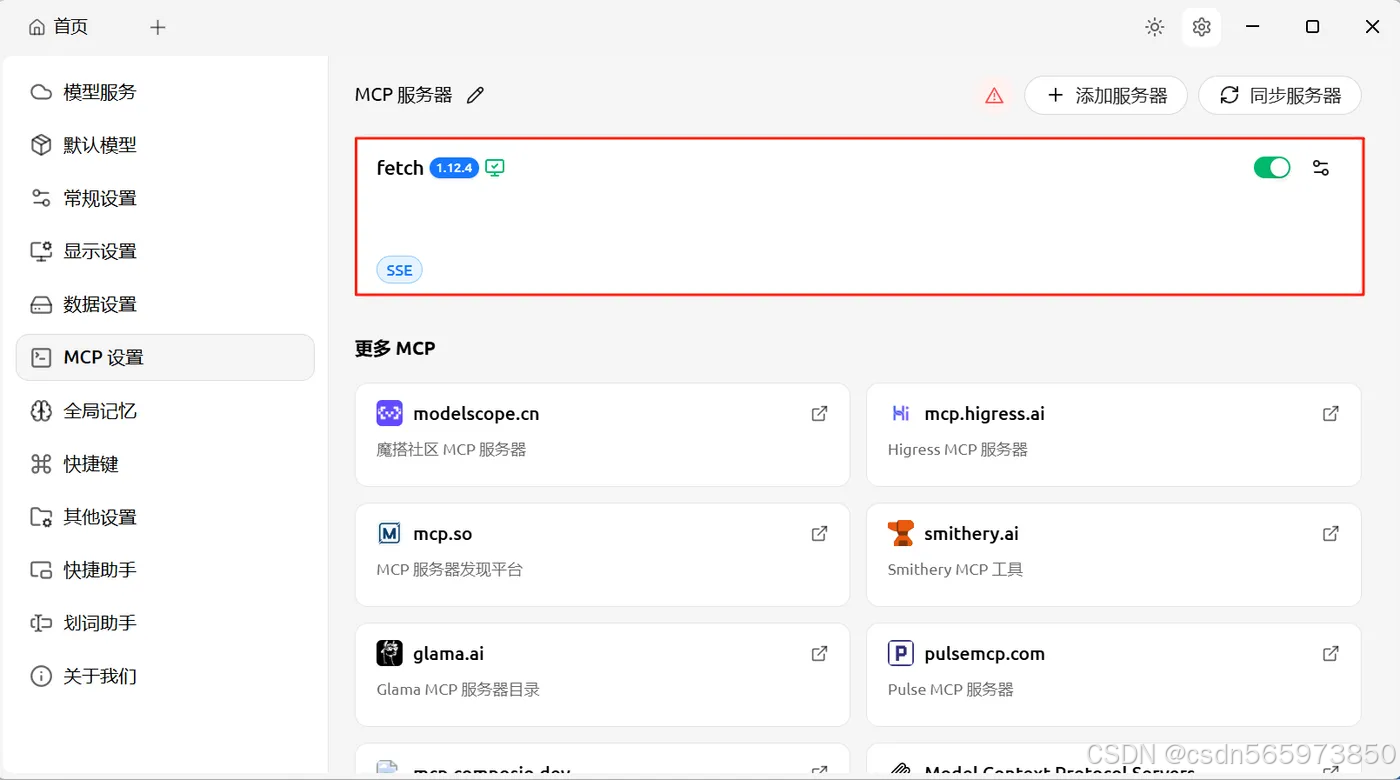
Task: Click the 更多 MCP heading
Action: (395, 349)
